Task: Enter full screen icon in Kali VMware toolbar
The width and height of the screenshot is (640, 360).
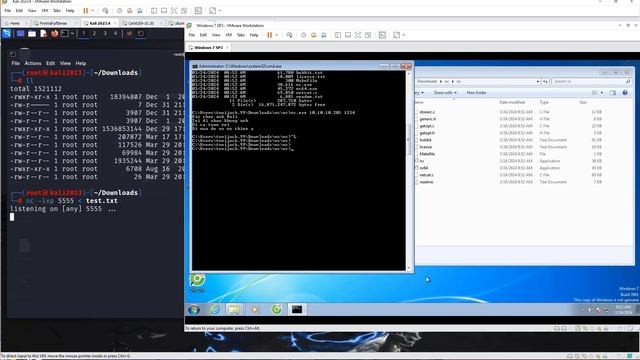Action: (174, 11)
